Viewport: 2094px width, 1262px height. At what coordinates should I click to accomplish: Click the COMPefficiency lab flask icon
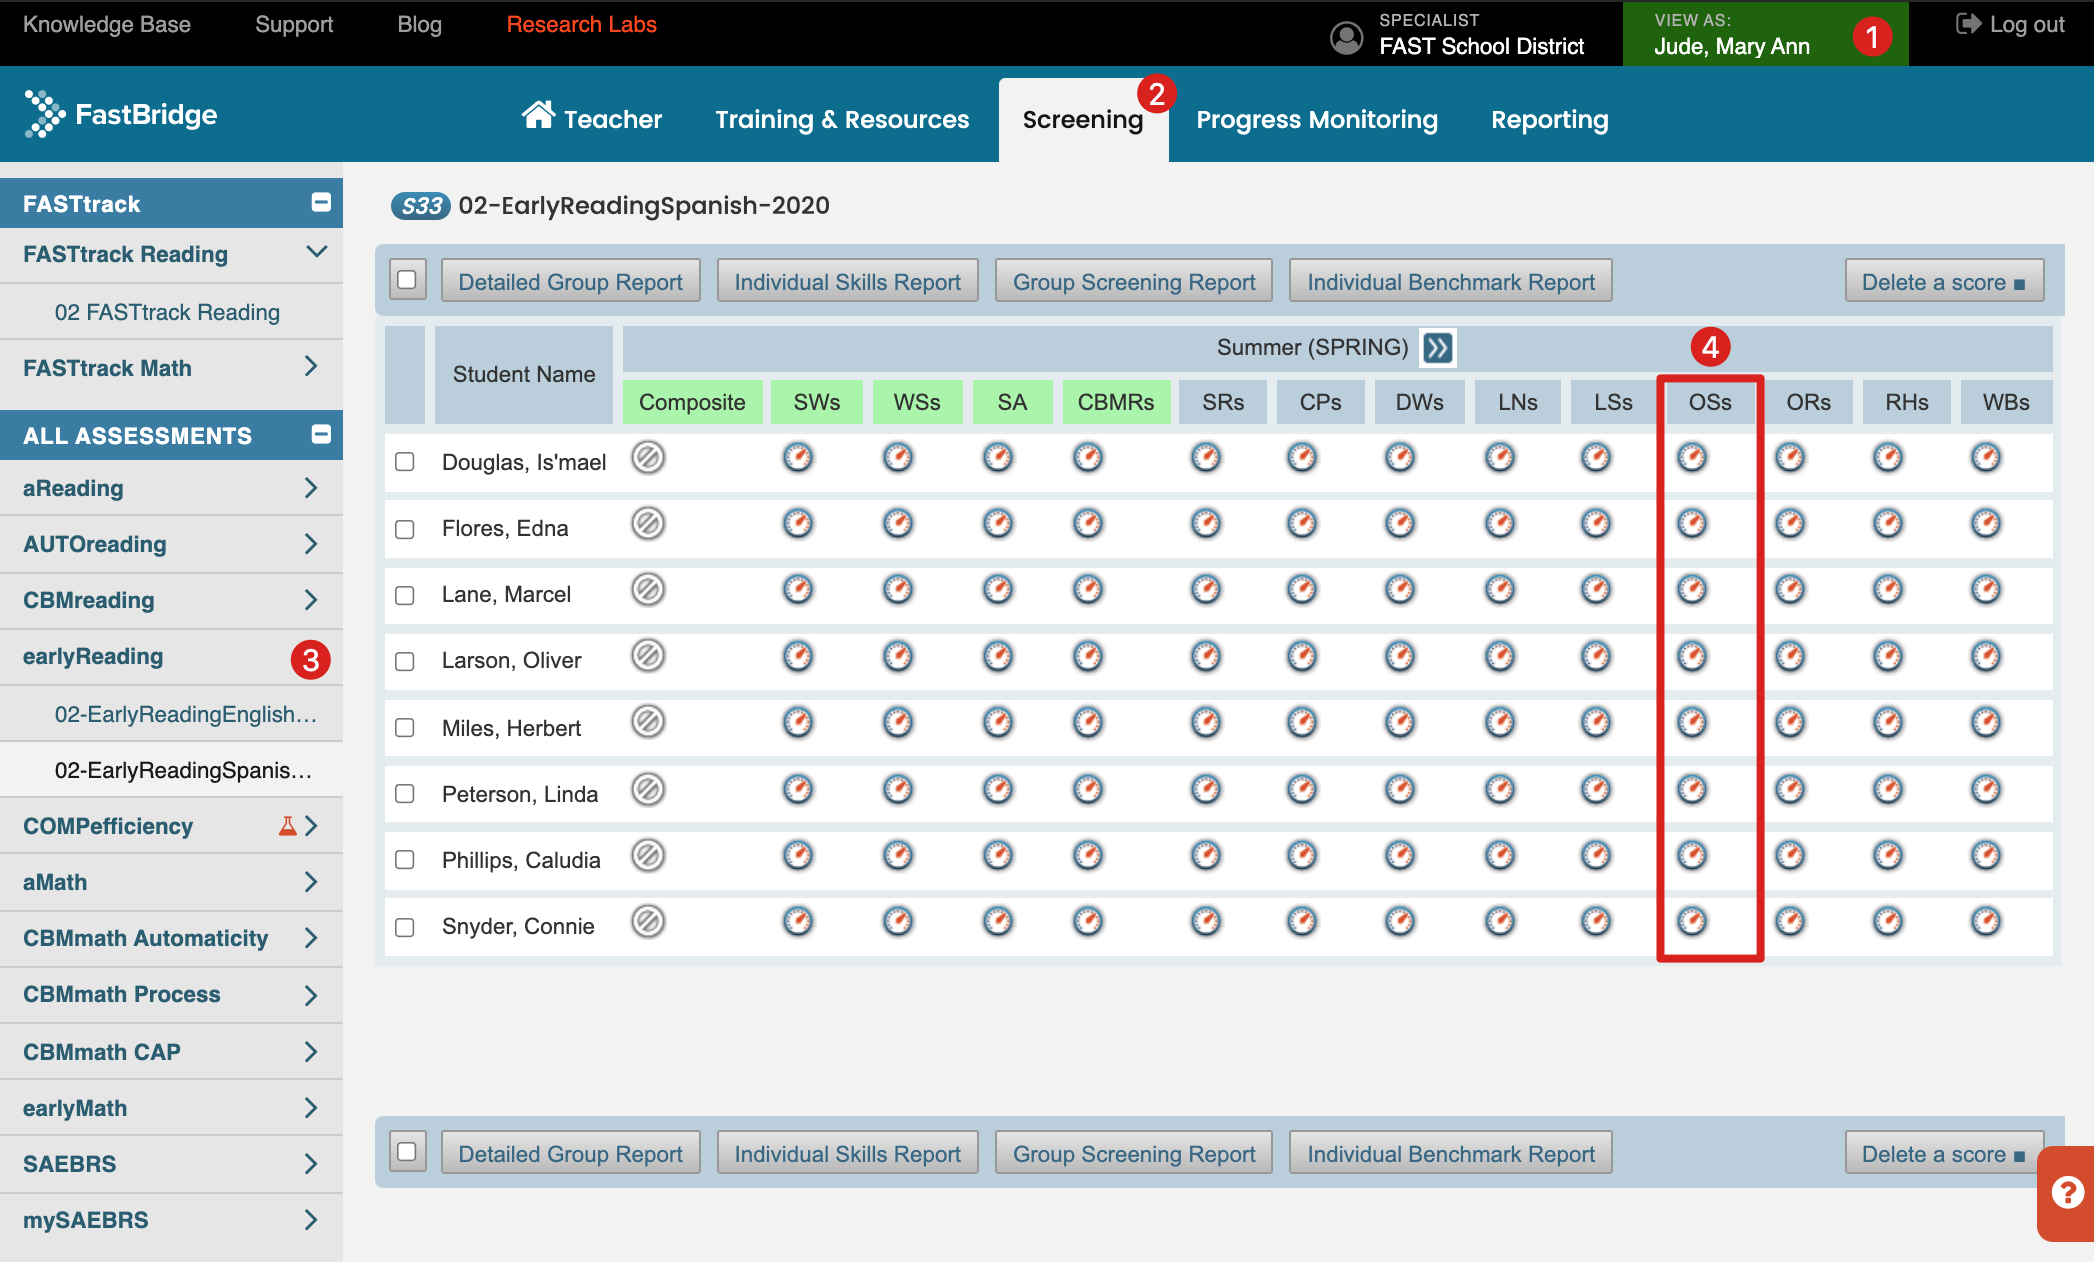click(x=288, y=826)
